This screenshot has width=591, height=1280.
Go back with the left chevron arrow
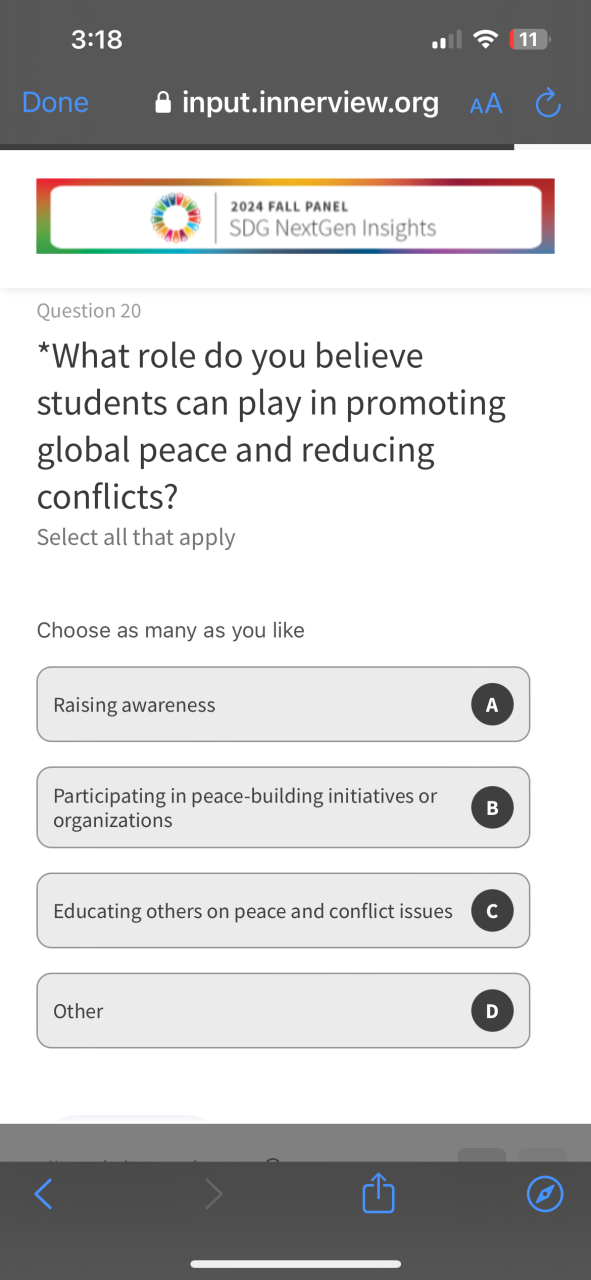pos(43,1193)
